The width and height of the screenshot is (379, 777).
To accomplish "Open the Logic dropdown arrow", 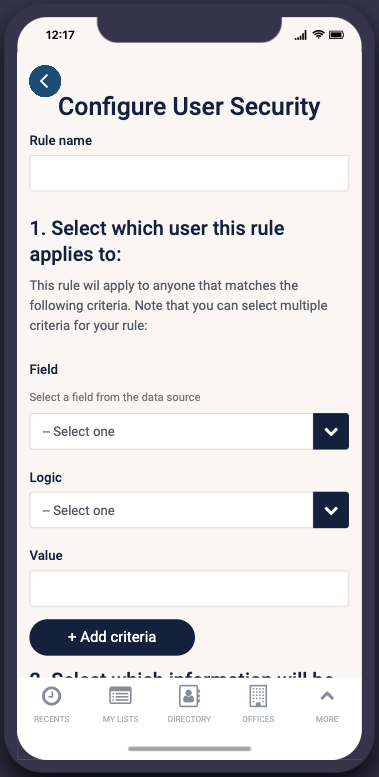I will coord(331,510).
